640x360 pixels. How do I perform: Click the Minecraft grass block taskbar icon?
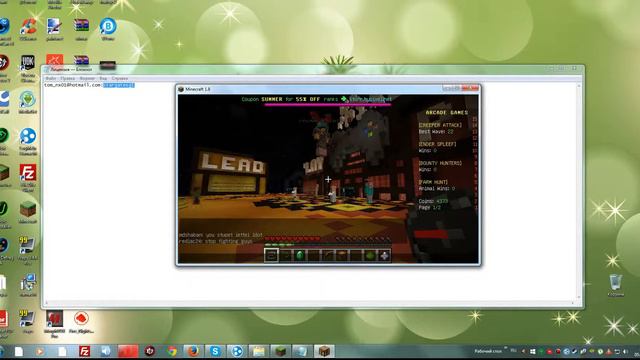point(280,351)
